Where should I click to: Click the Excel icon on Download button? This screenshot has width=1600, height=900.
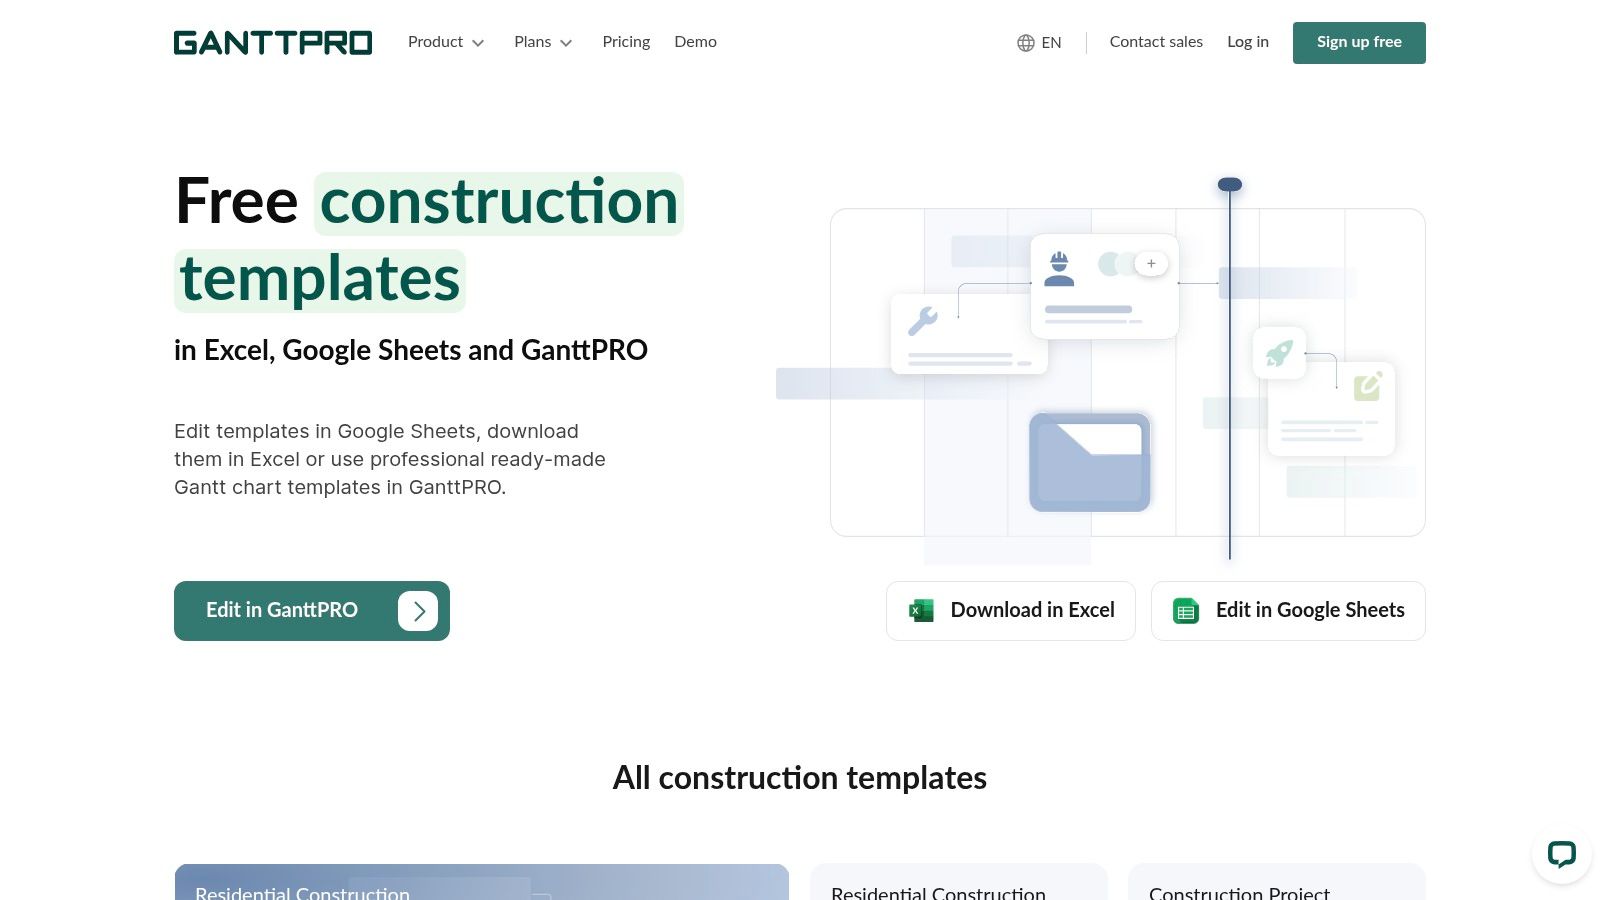pyautogui.click(x=921, y=611)
